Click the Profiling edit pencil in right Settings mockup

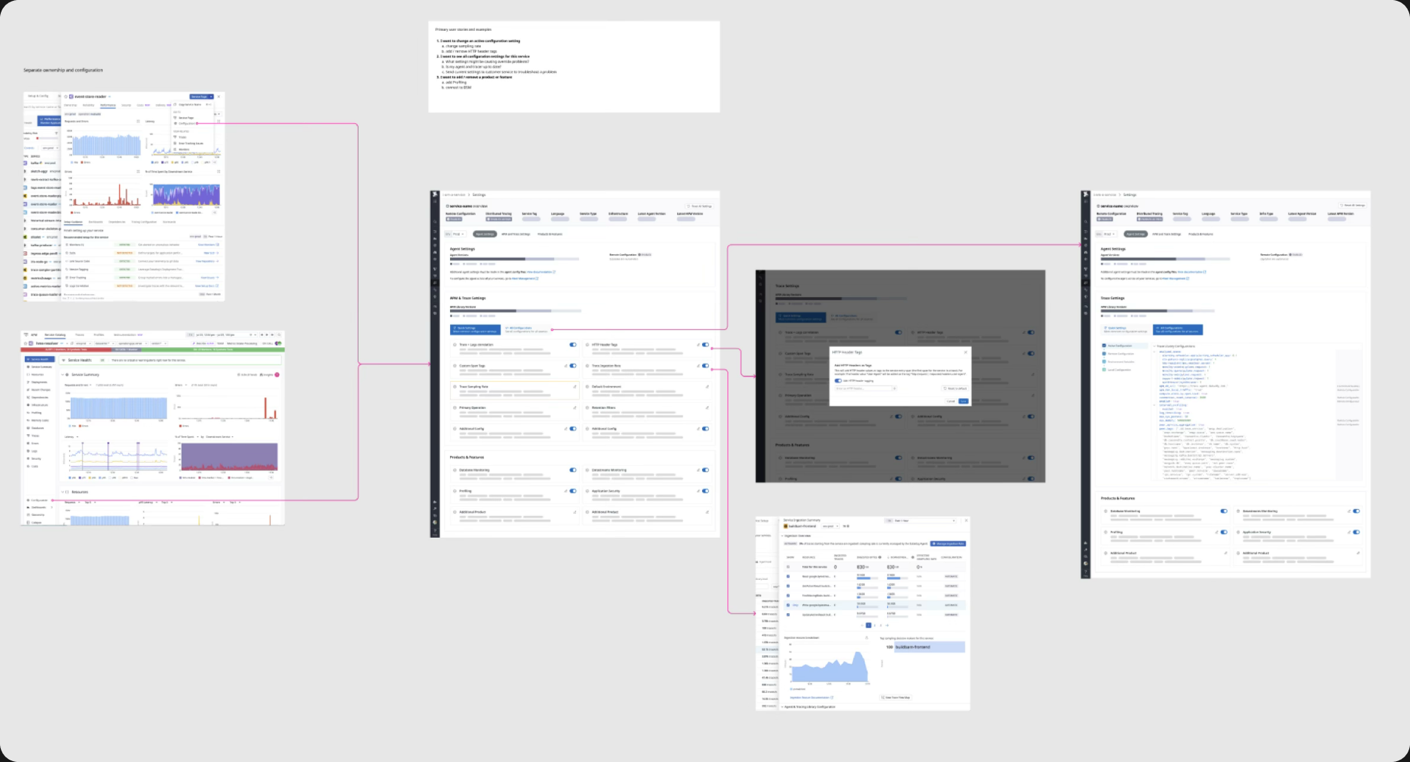click(x=1216, y=532)
